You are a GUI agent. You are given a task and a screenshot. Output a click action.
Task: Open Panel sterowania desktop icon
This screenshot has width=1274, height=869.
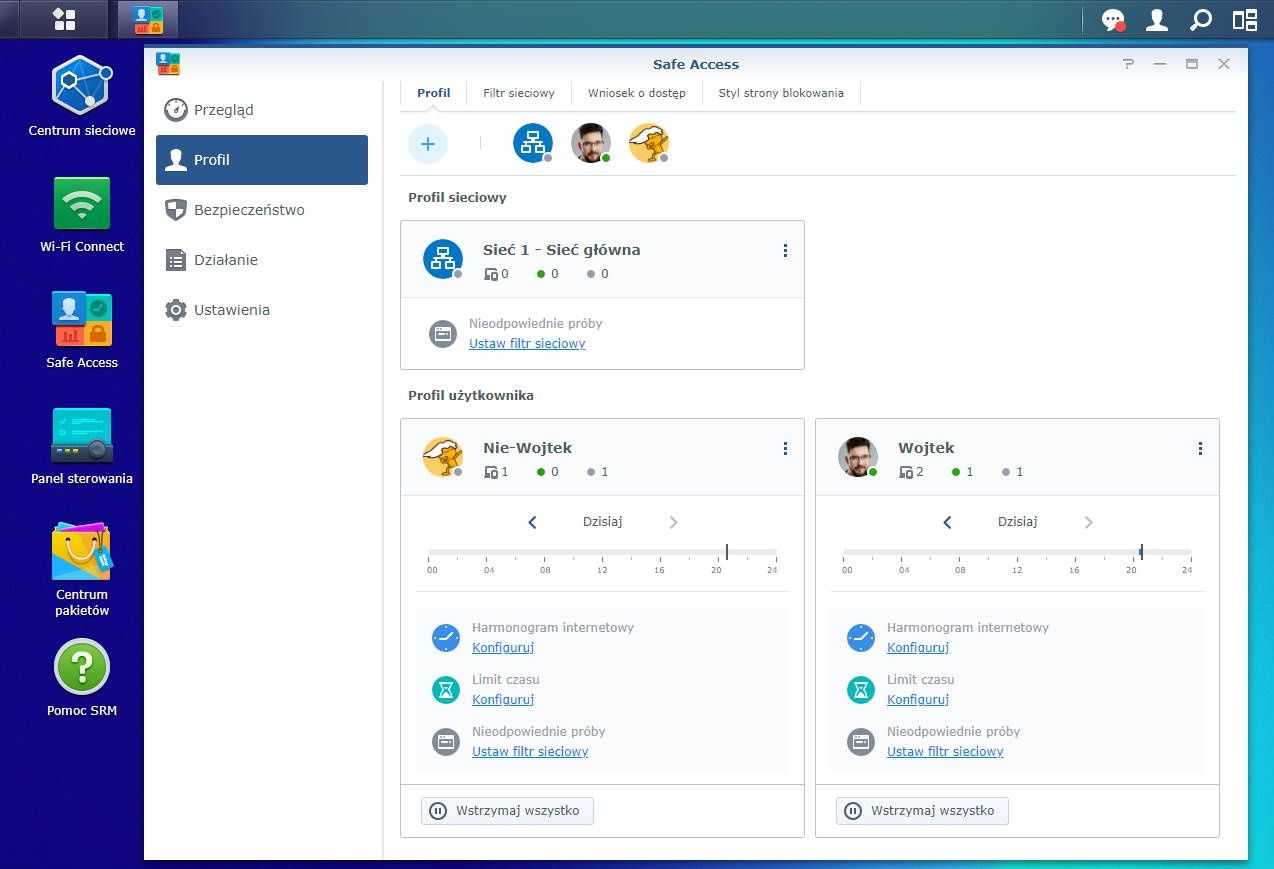(x=82, y=435)
